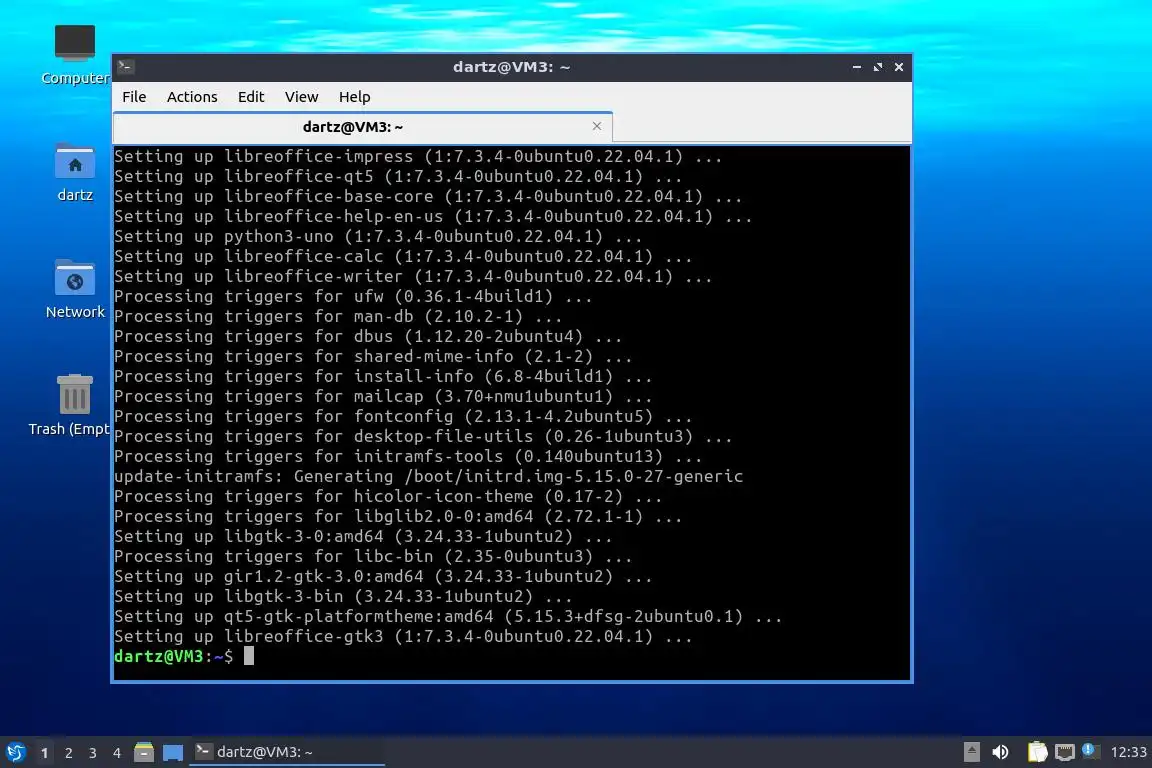The width and height of the screenshot is (1152, 768).
Task: Click the line 'Setting up libgtk-3-bin'
Action: tap(342, 596)
